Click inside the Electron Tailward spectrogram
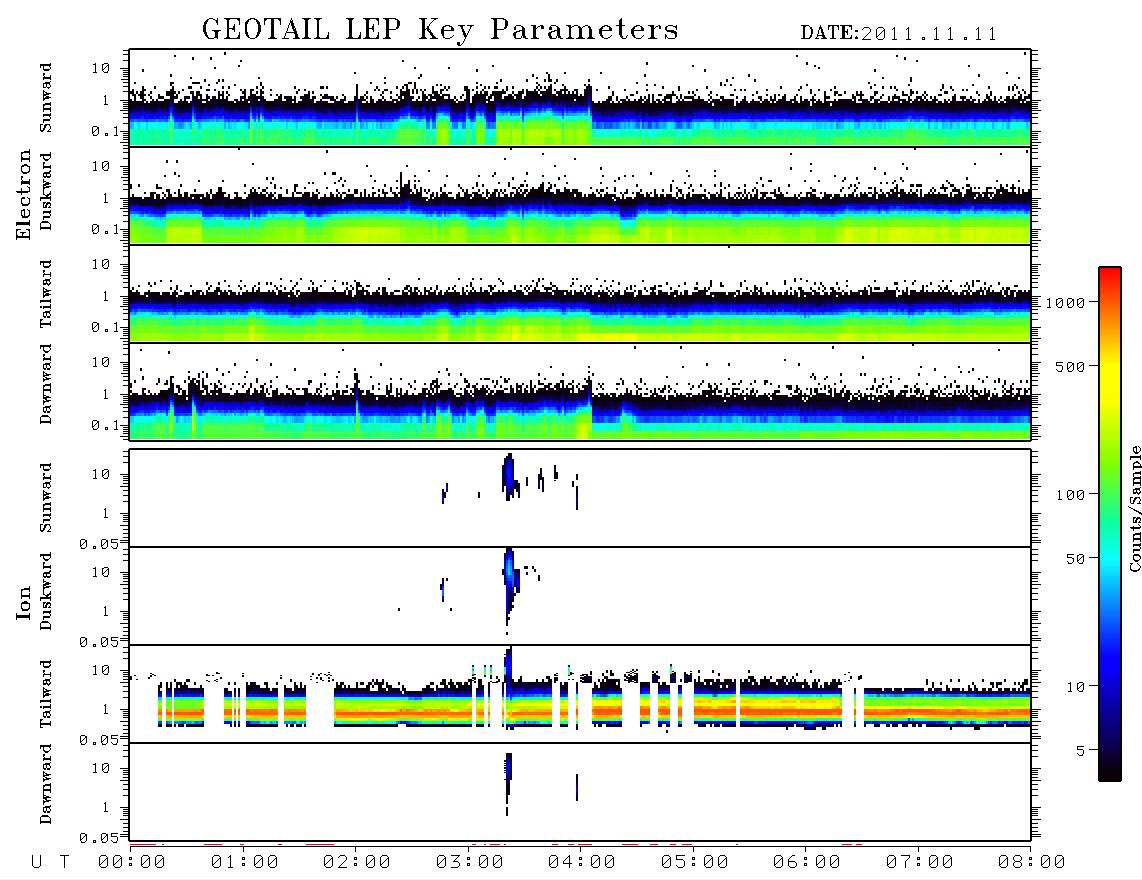The height and width of the screenshot is (880, 1142). pyautogui.click(x=580, y=294)
